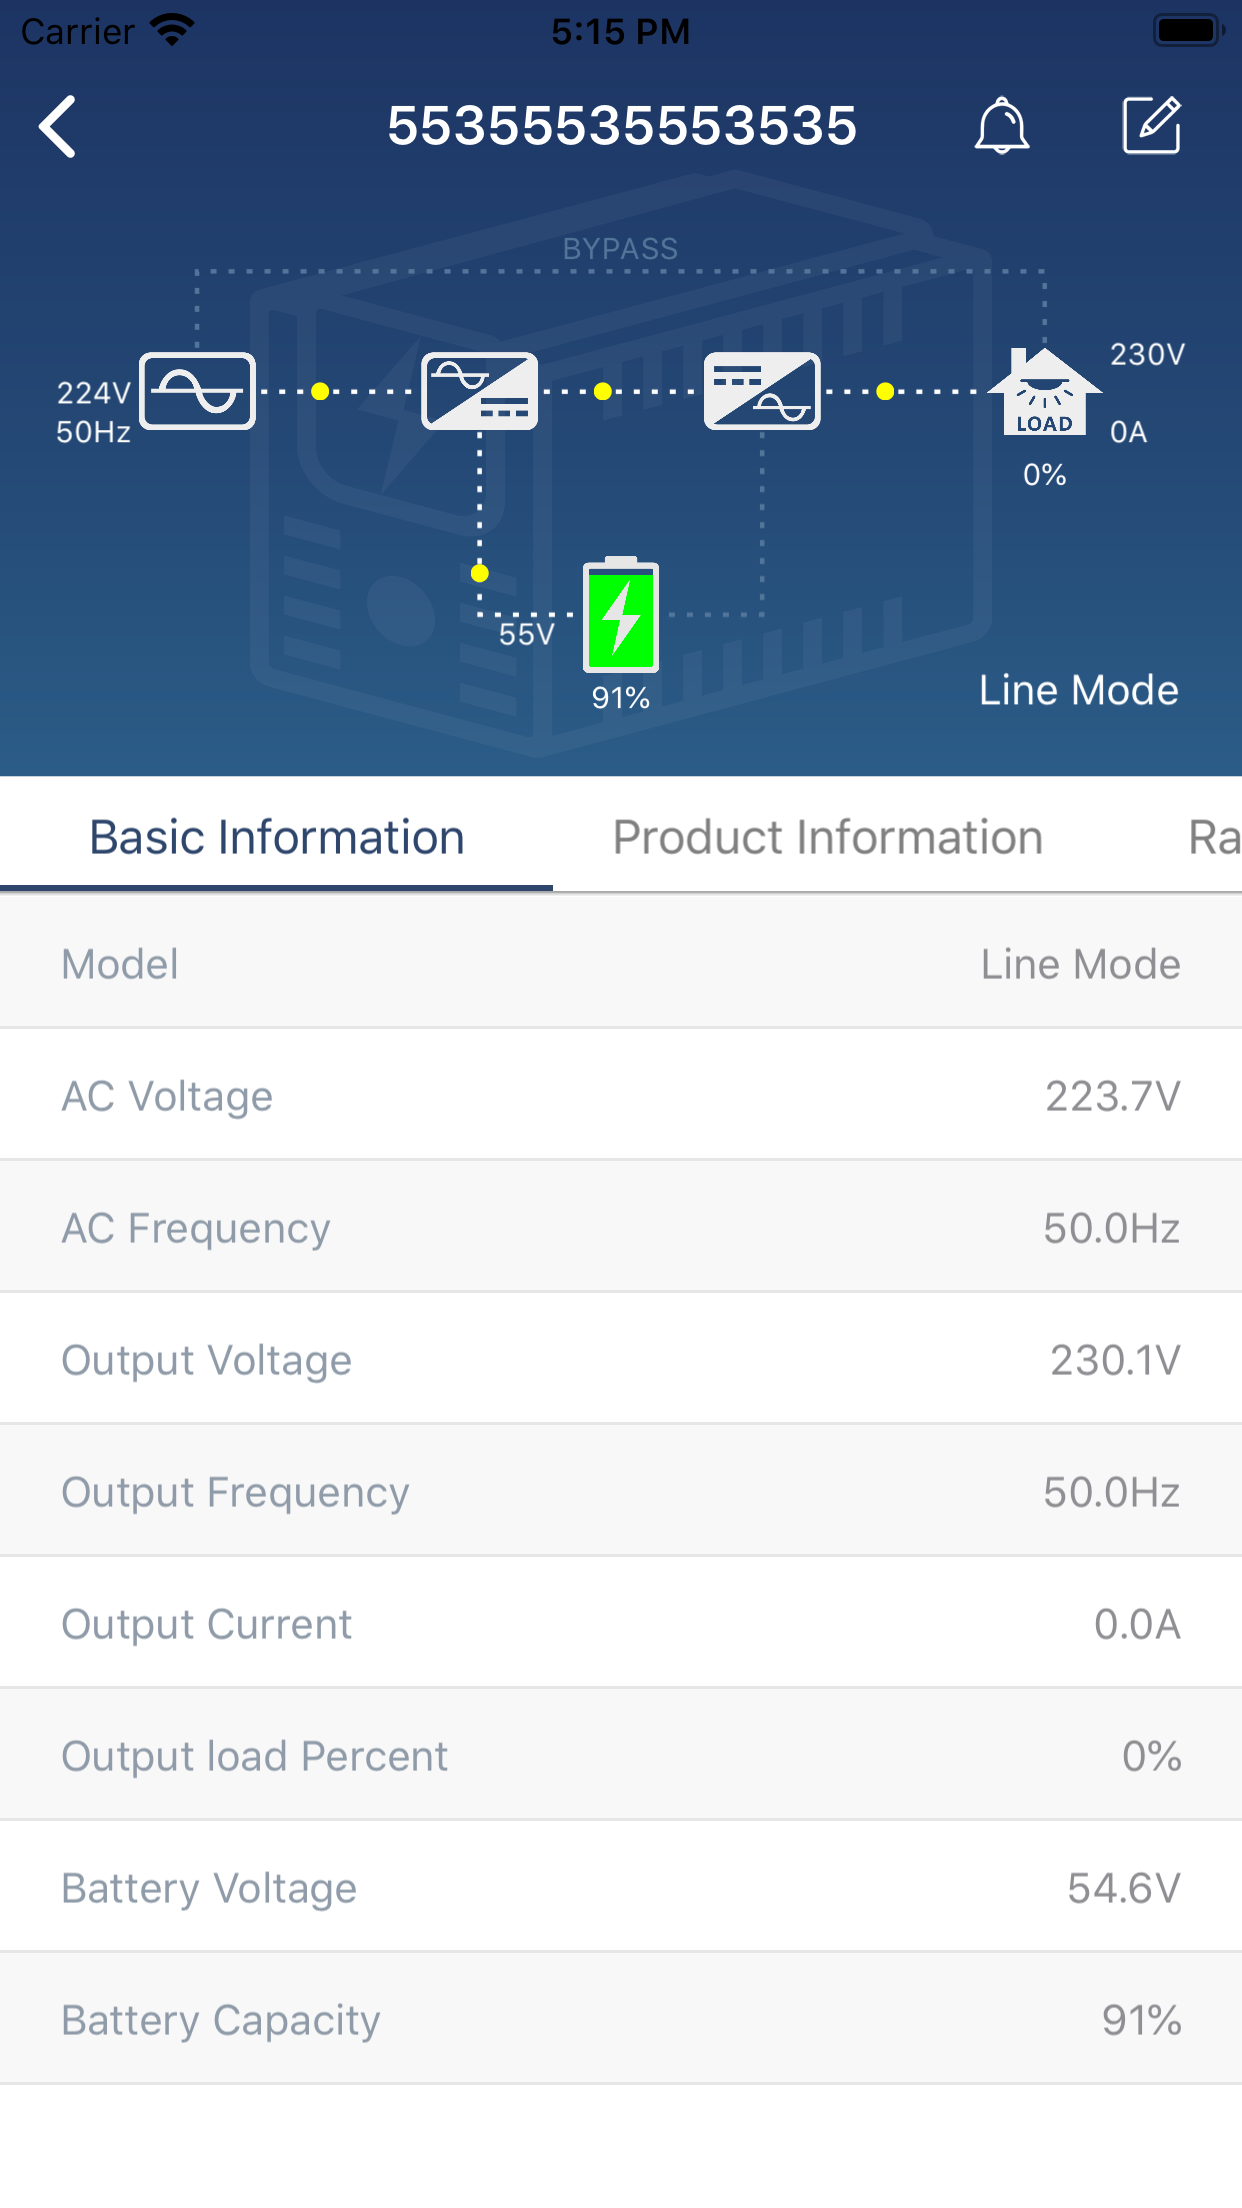The image size is (1242, 2208).
Task: Tap the LOAD house icon
Action: point(1044,392)
